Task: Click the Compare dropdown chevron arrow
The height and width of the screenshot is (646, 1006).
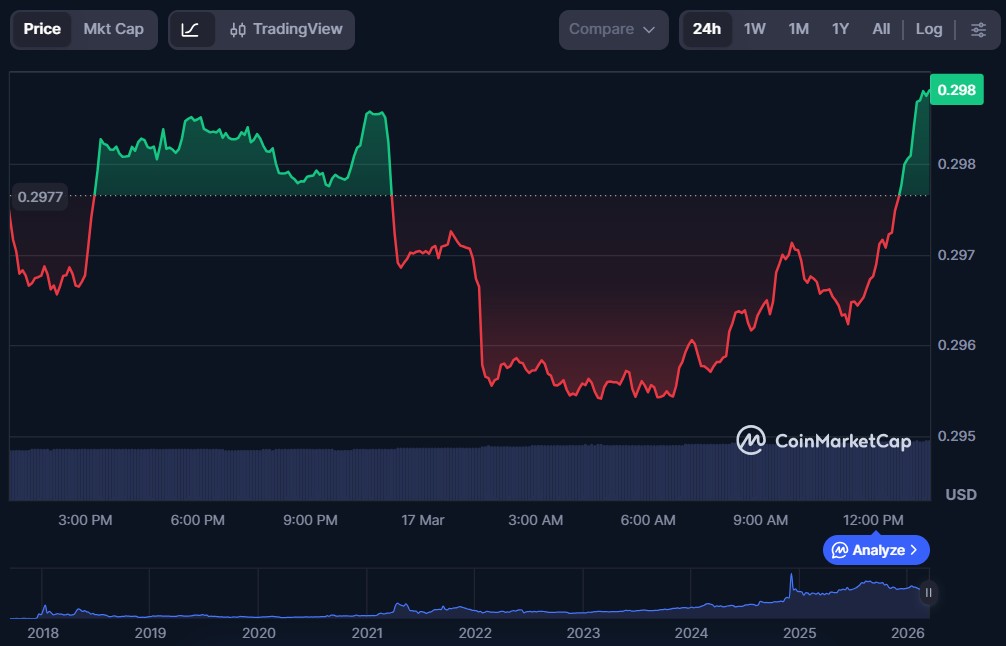Action: pos(649,30)
